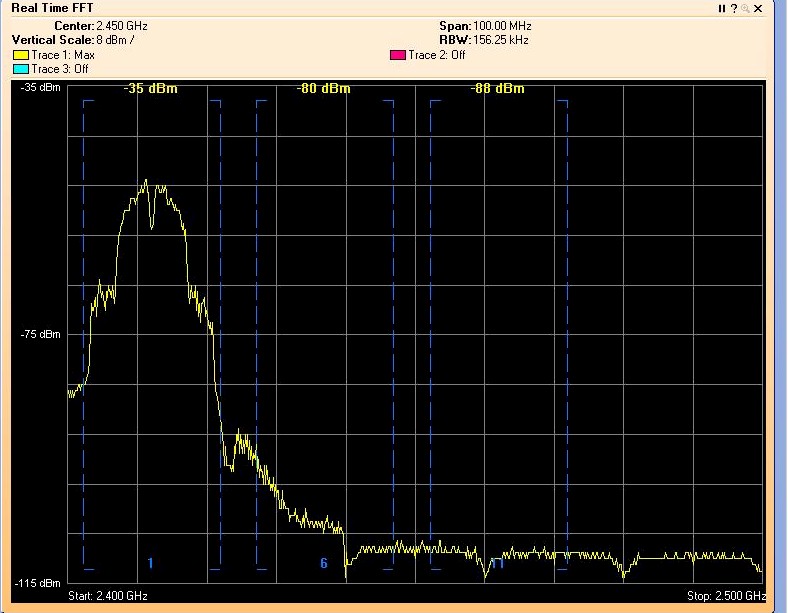
Task: Click the 'Trace 2: Off' label
Action: [437, 55]
